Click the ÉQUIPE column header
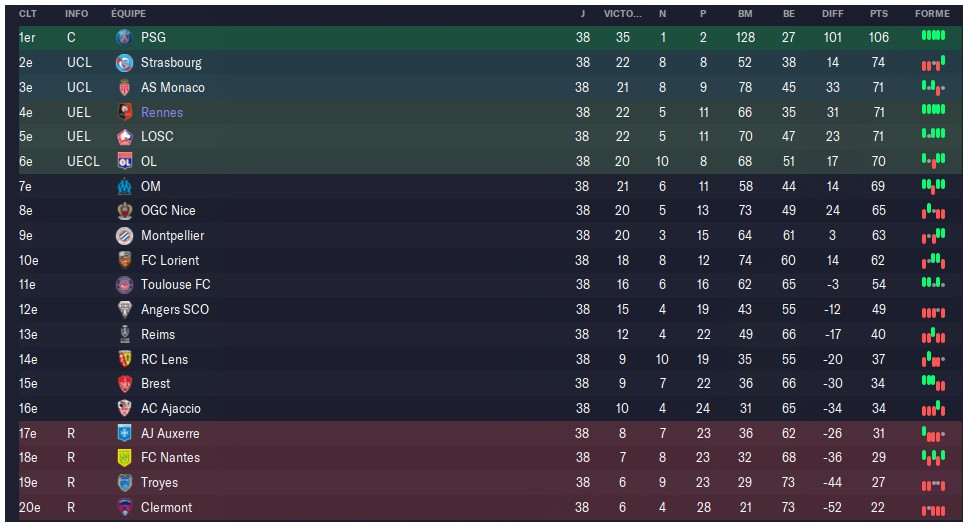Screen dimensions: 968x527 click(x=128, y=14)
